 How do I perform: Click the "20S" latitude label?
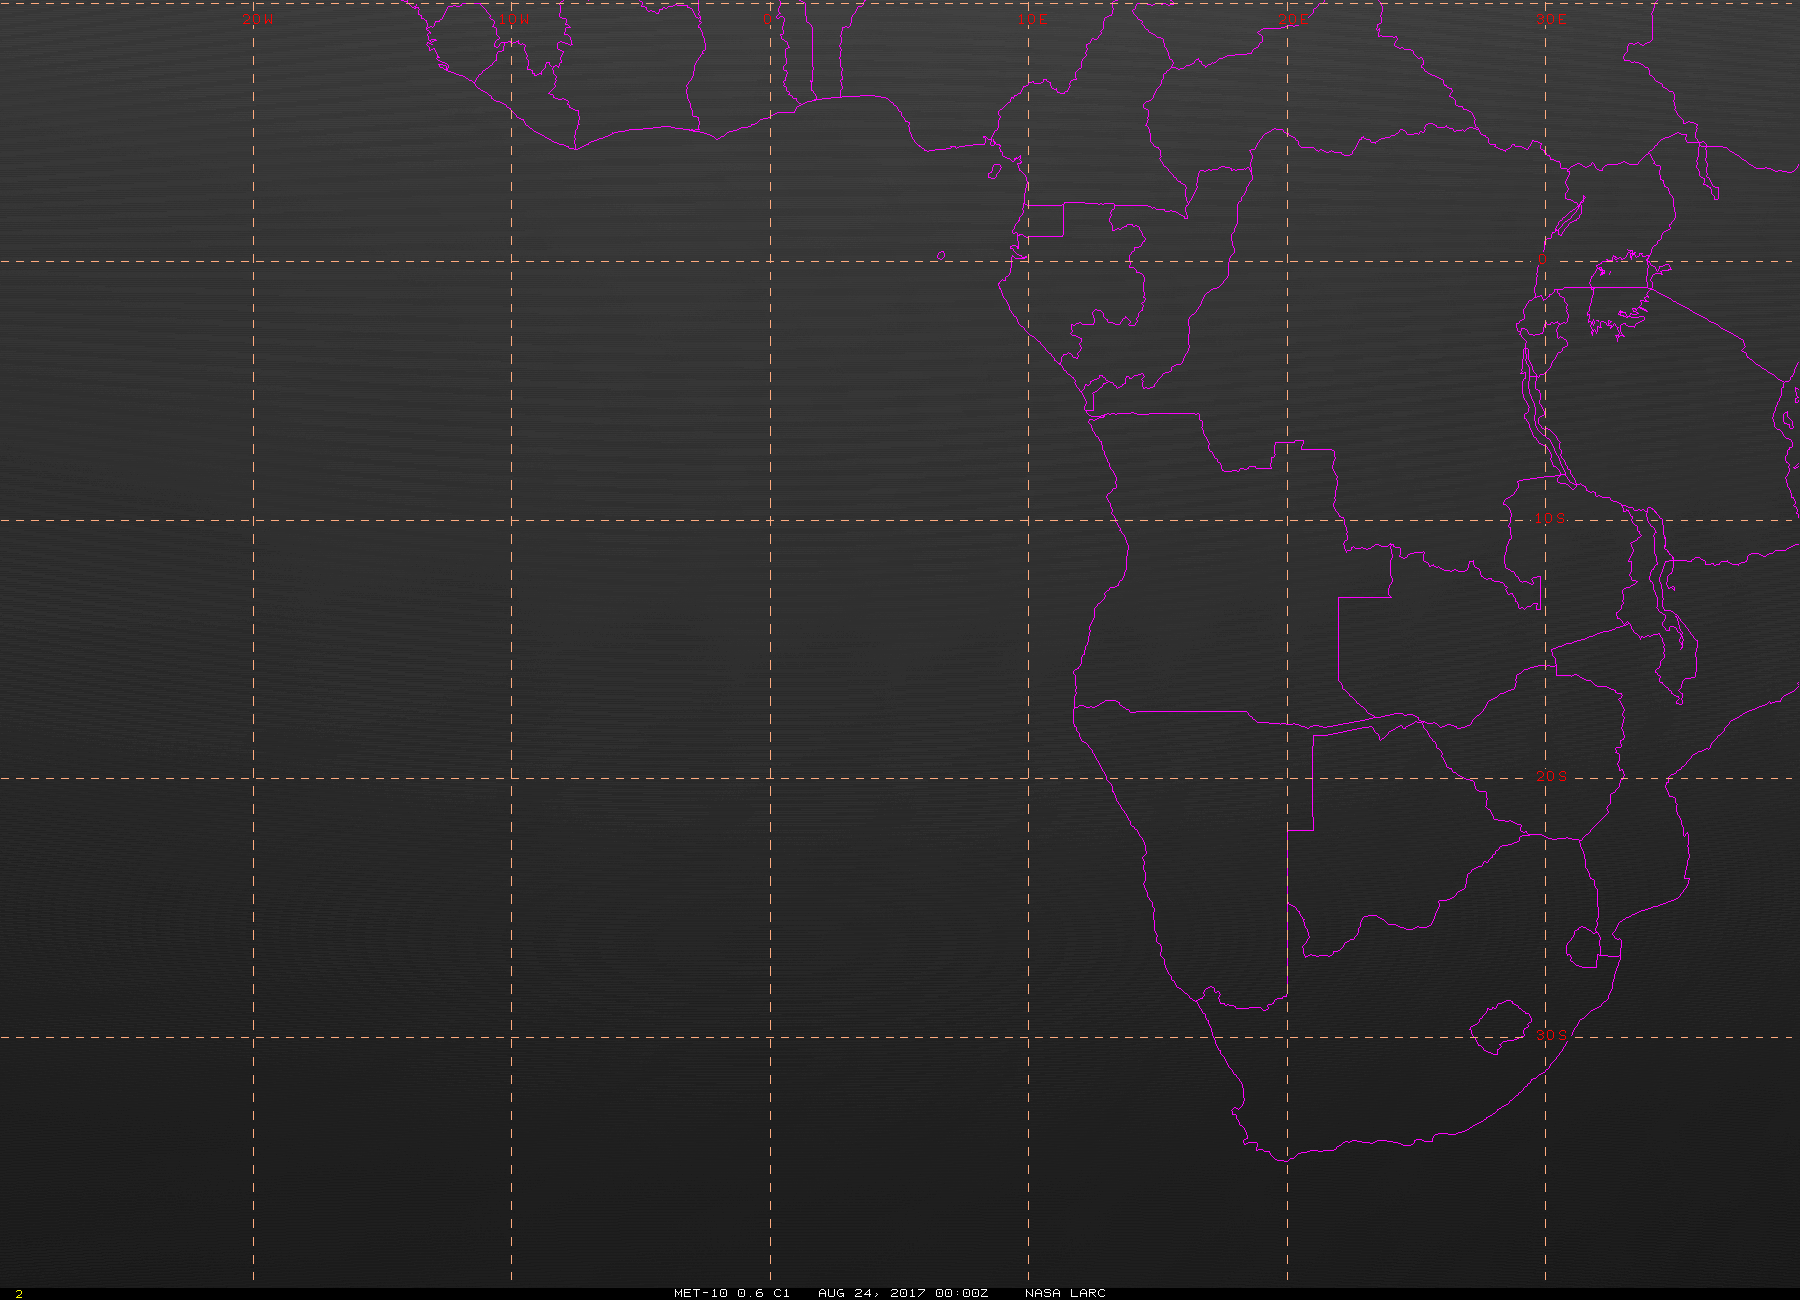point(1551,776)
